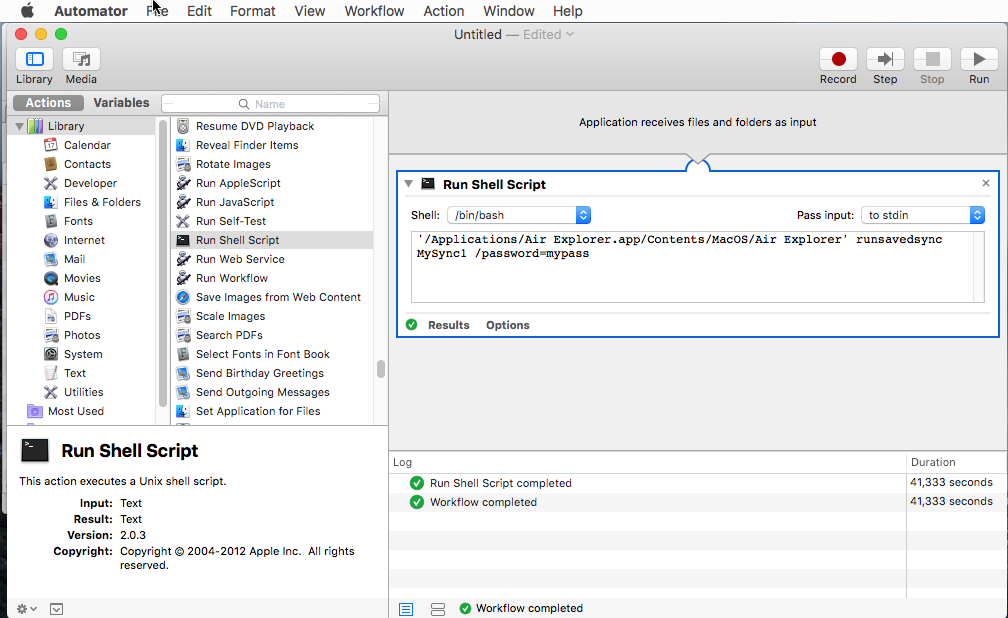Select Run AppleScript action
1008x618 pixels.
tap(238, 183)
